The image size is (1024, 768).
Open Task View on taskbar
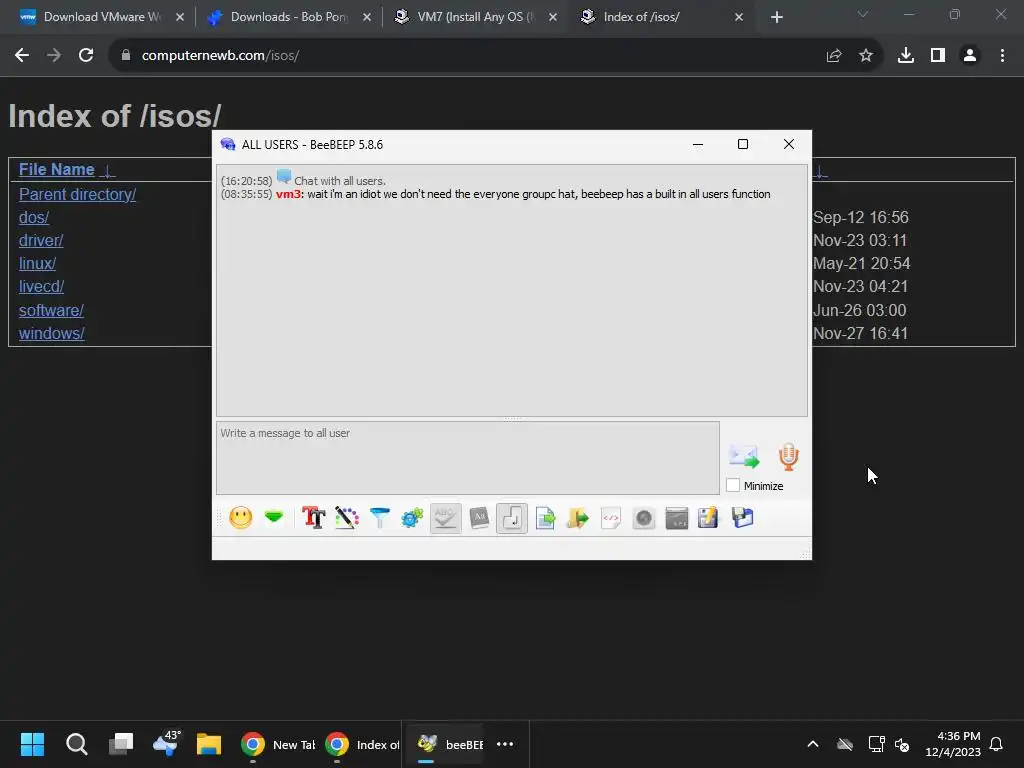click(121, 744)
